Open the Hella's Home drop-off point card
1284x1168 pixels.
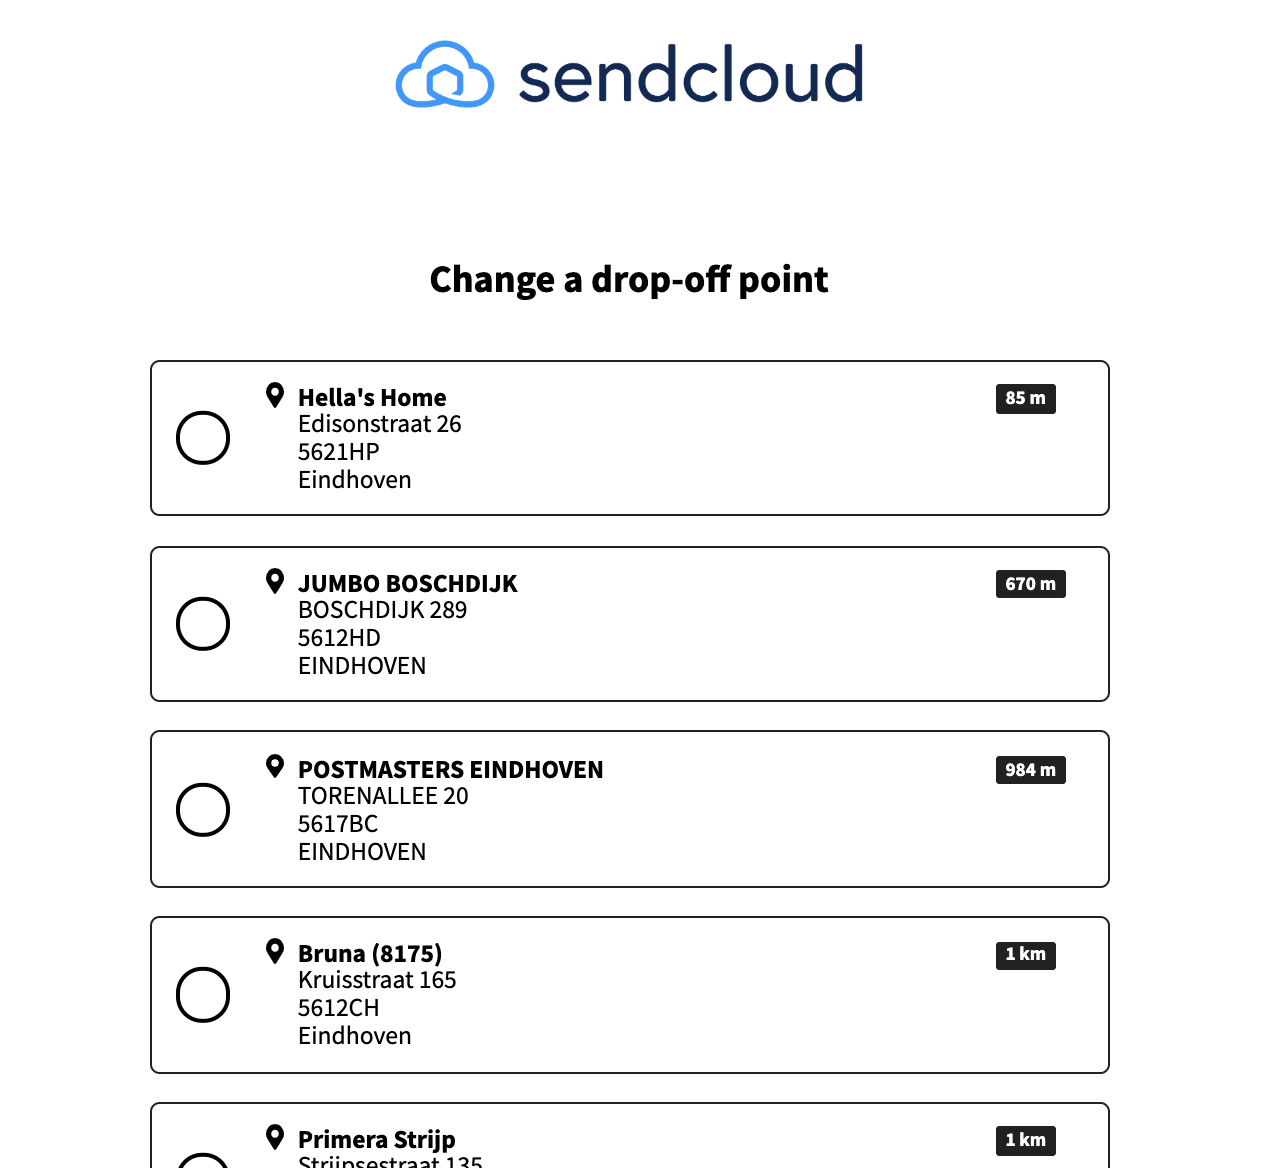[x=629, y=438]
